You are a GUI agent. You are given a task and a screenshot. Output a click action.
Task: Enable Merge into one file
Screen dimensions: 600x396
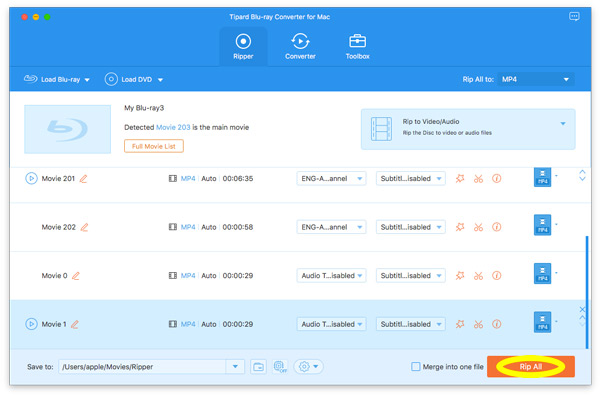pos(416,367)
